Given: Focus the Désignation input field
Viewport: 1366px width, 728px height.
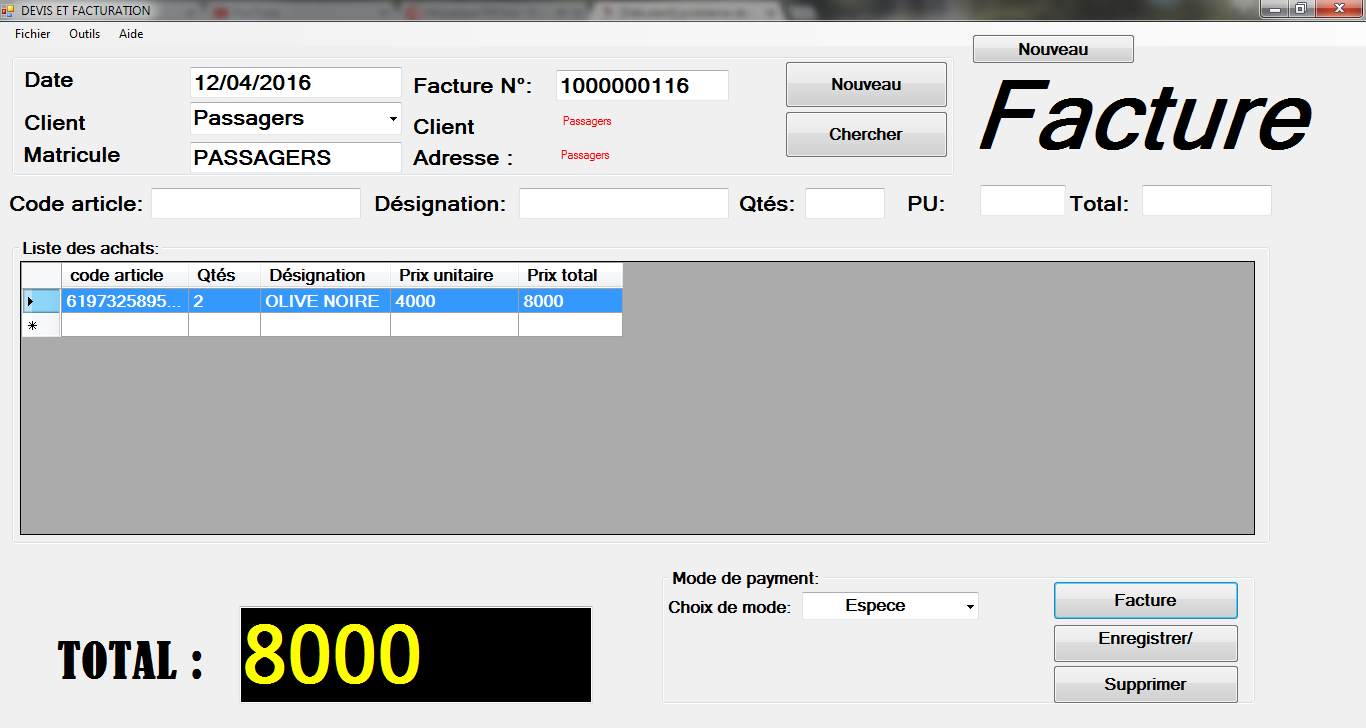Looking at the screenshot, I should pyautogui.click(x=624, y=203).
